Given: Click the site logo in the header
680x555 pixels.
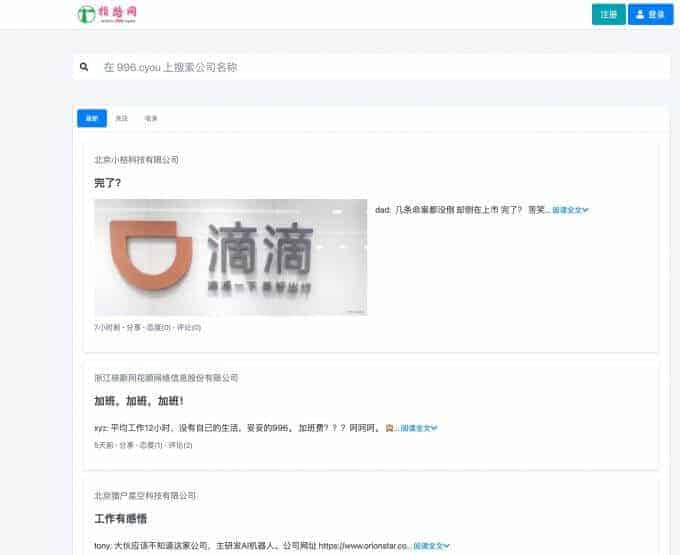Looking at the screenshot, I should pos(107,14).
